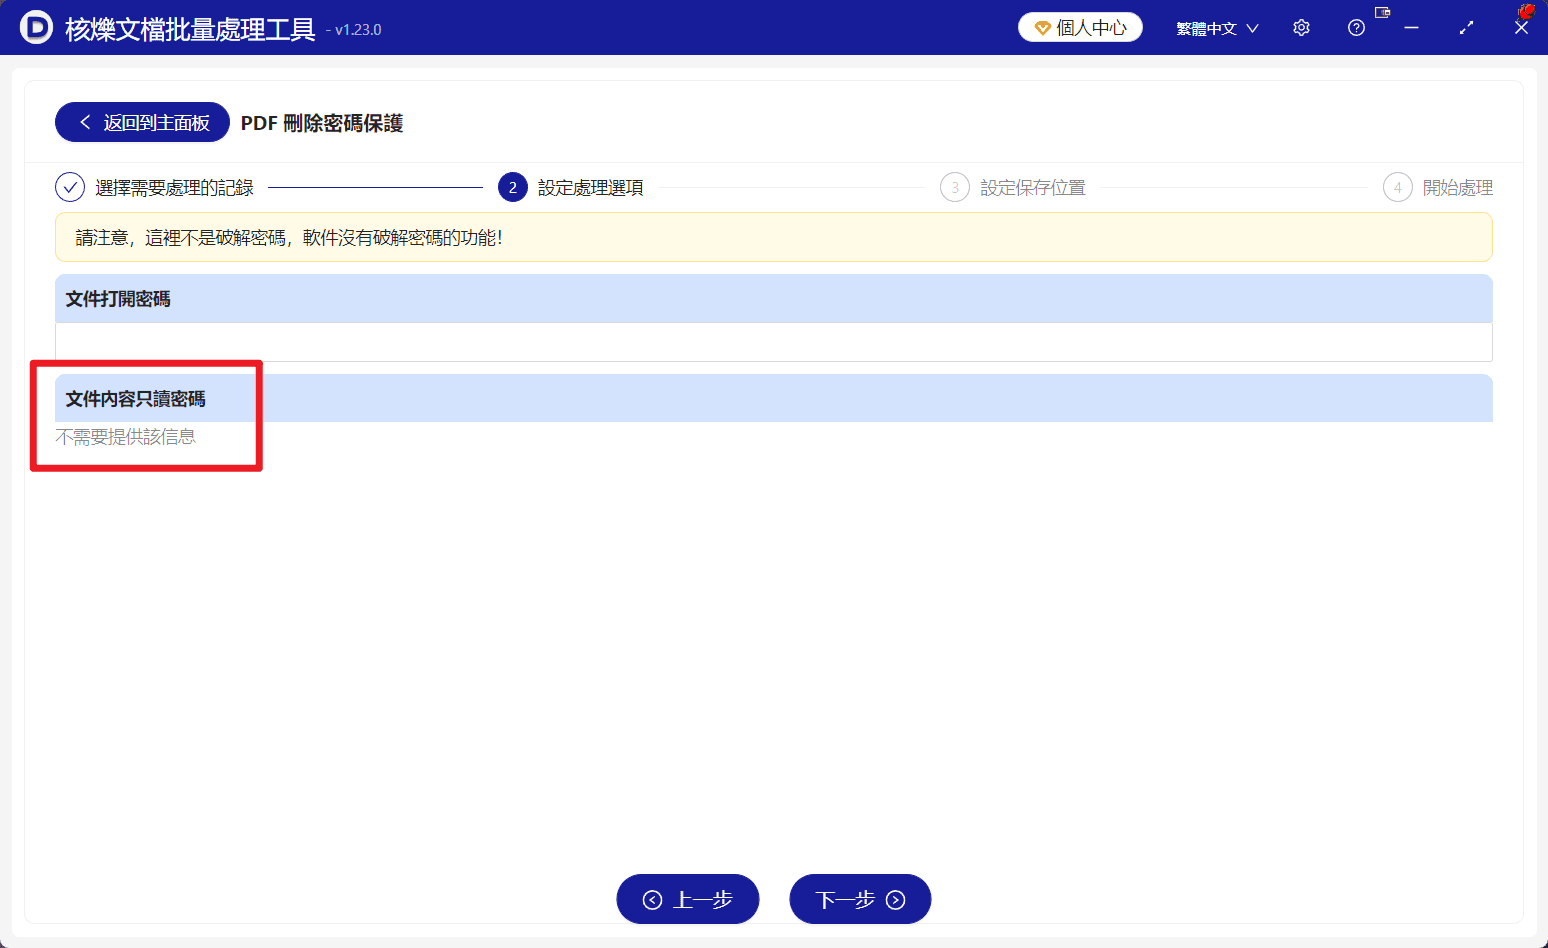
Task: Click the 文件打開密碼 section header
Action: [774, 299]
